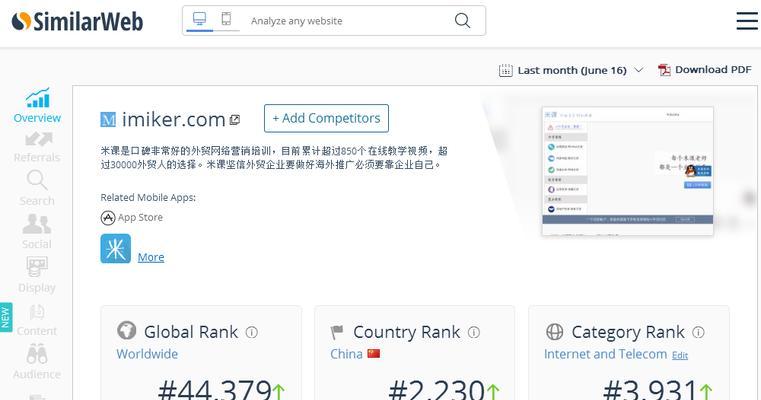Select the desktop device icon
The width and height of the screenshot is (761, 400).
pos(199,19)
